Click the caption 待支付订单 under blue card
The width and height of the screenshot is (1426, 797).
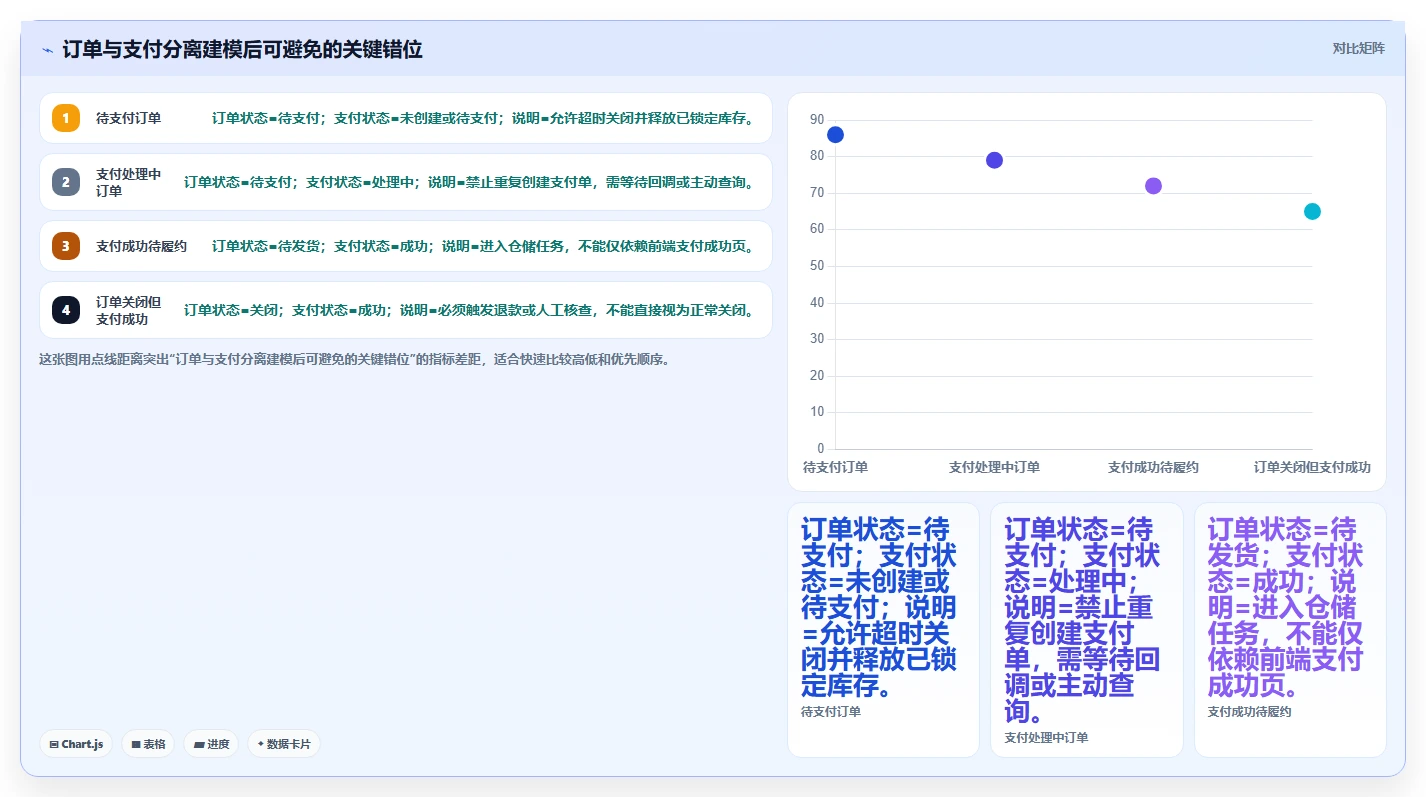831,712
